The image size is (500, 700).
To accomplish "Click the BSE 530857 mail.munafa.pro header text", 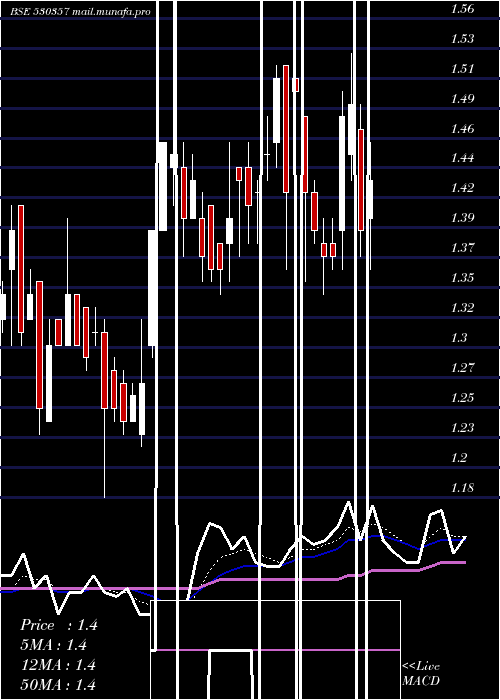I will click(x=80, y=12).
